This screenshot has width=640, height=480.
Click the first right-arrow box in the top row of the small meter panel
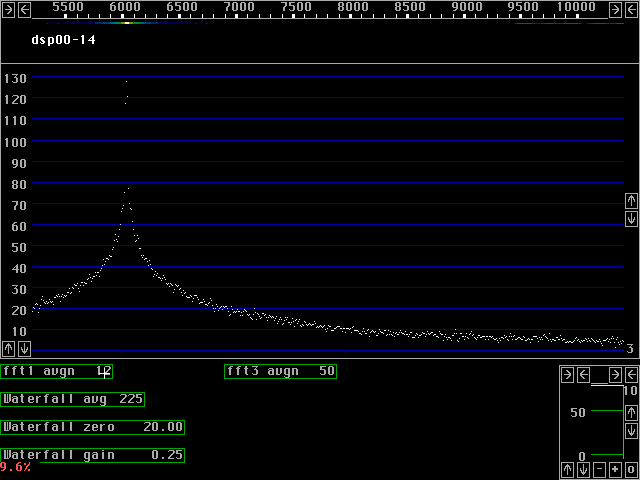567,374
